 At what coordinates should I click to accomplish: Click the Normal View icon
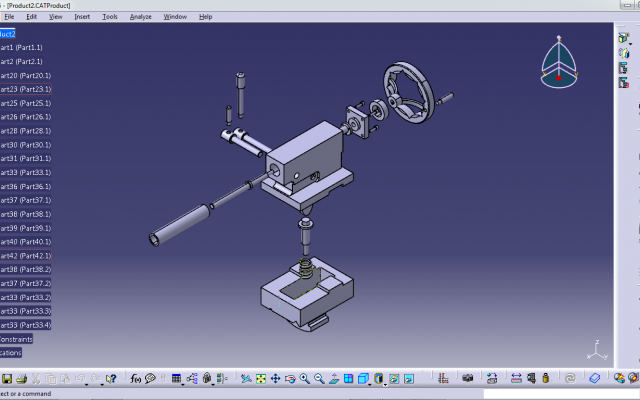pos(334,379)
